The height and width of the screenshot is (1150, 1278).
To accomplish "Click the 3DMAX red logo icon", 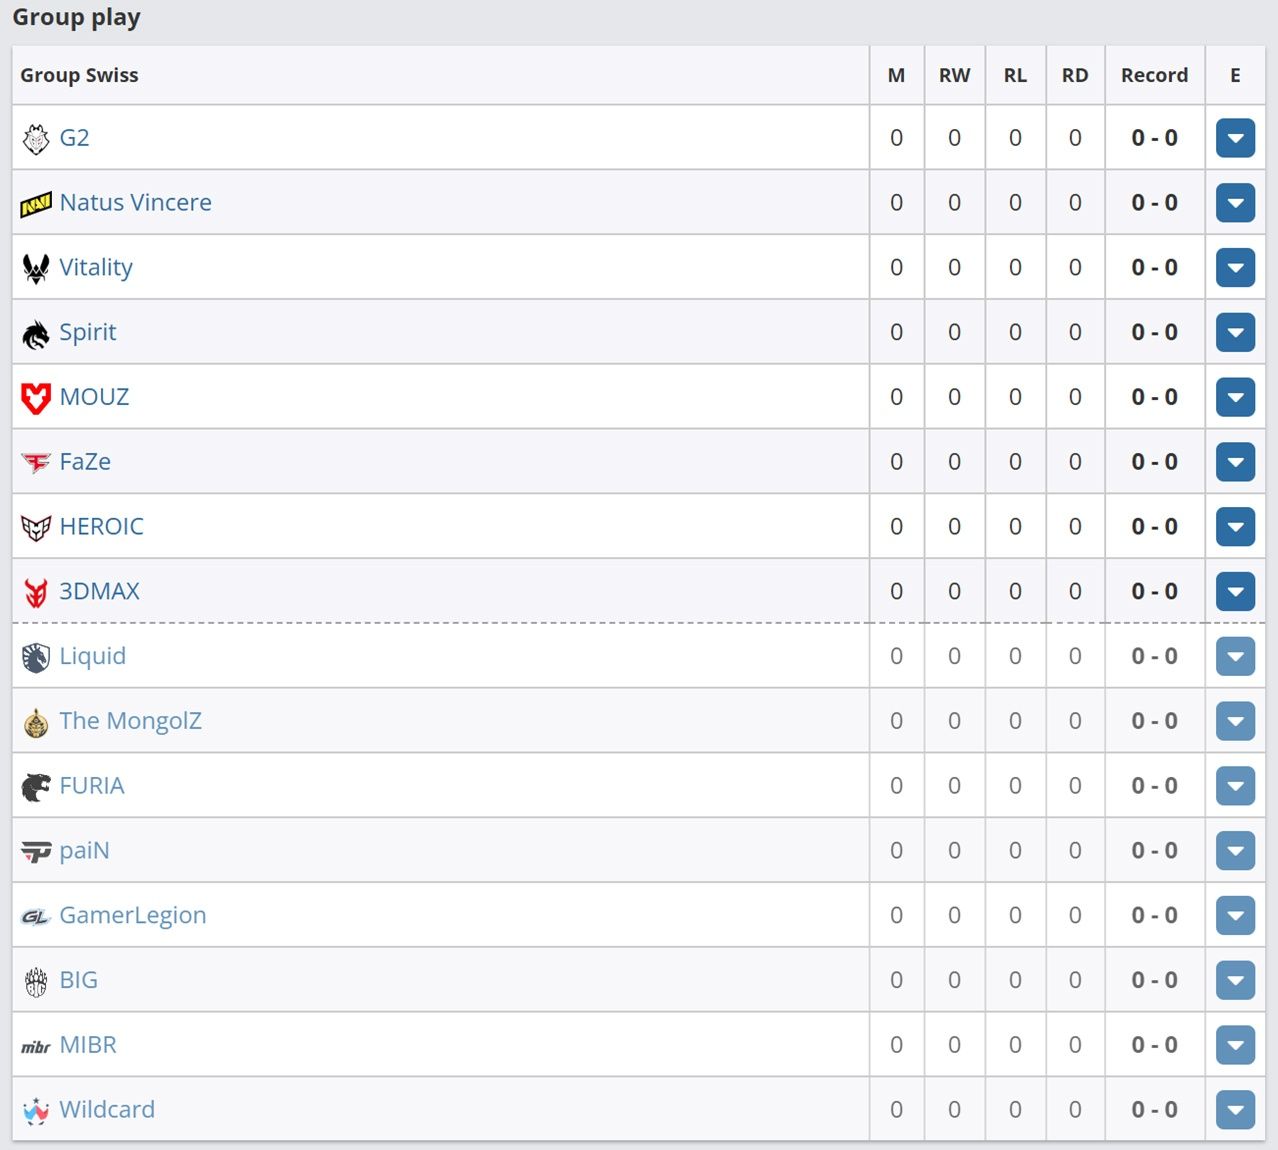I will click(x=36, y=592).
